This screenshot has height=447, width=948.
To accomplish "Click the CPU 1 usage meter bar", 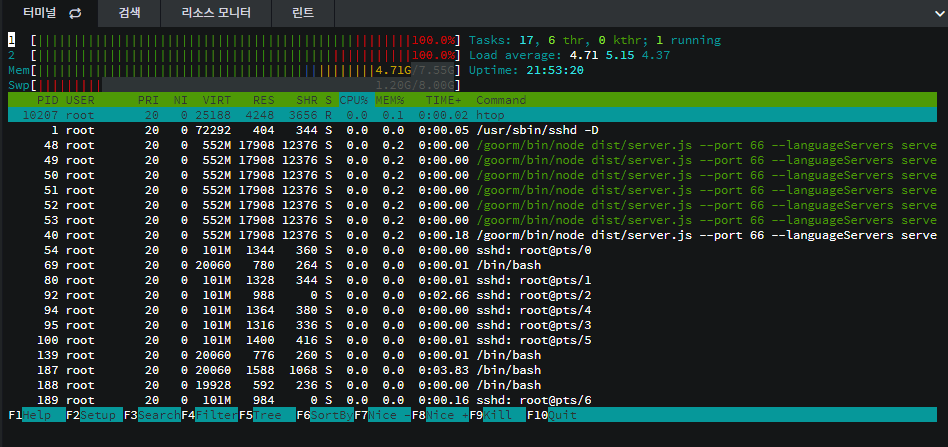I will click(x=245, y=41).
